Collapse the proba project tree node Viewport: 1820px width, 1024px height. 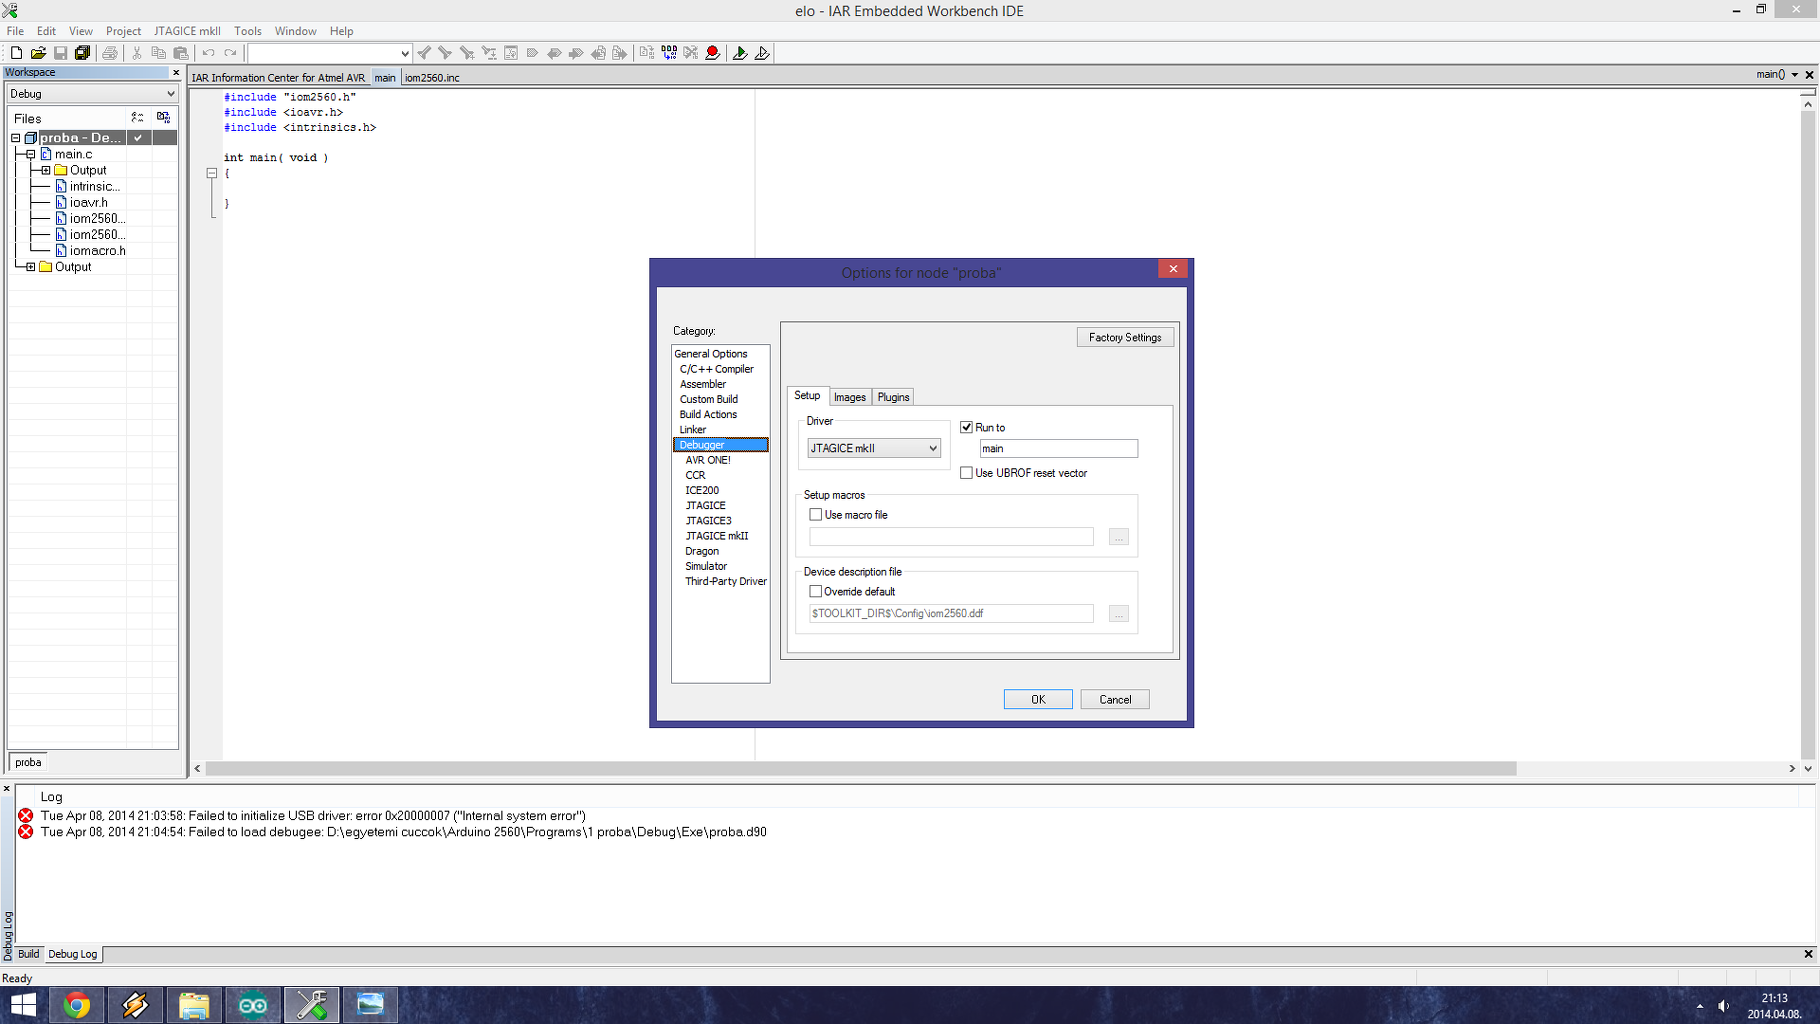coord(16,138)
